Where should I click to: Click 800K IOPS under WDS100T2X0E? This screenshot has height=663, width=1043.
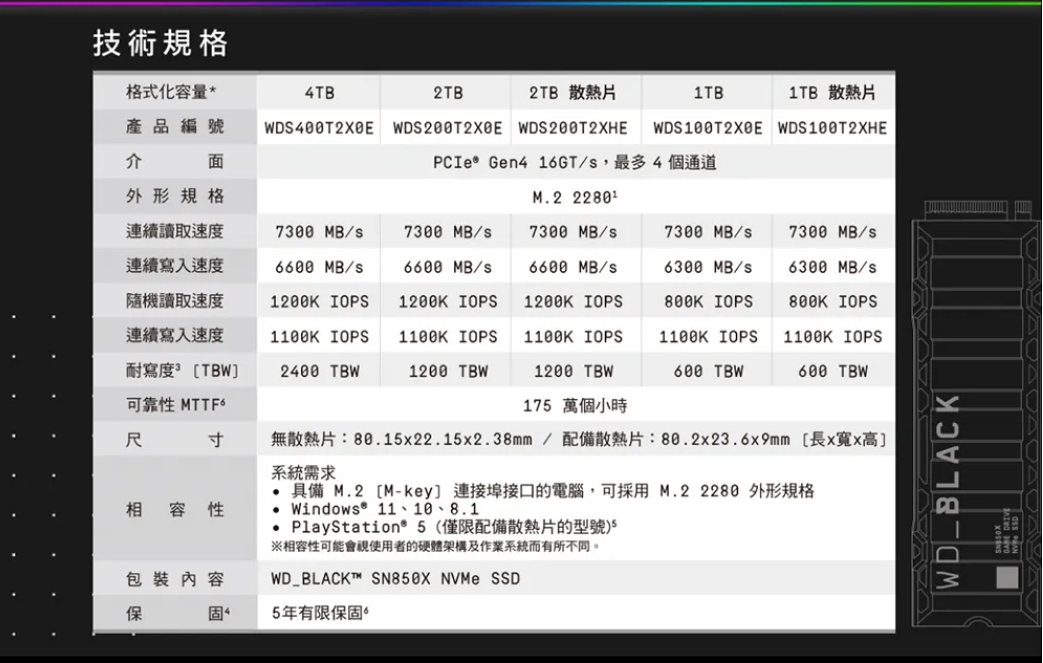(708, 302)
